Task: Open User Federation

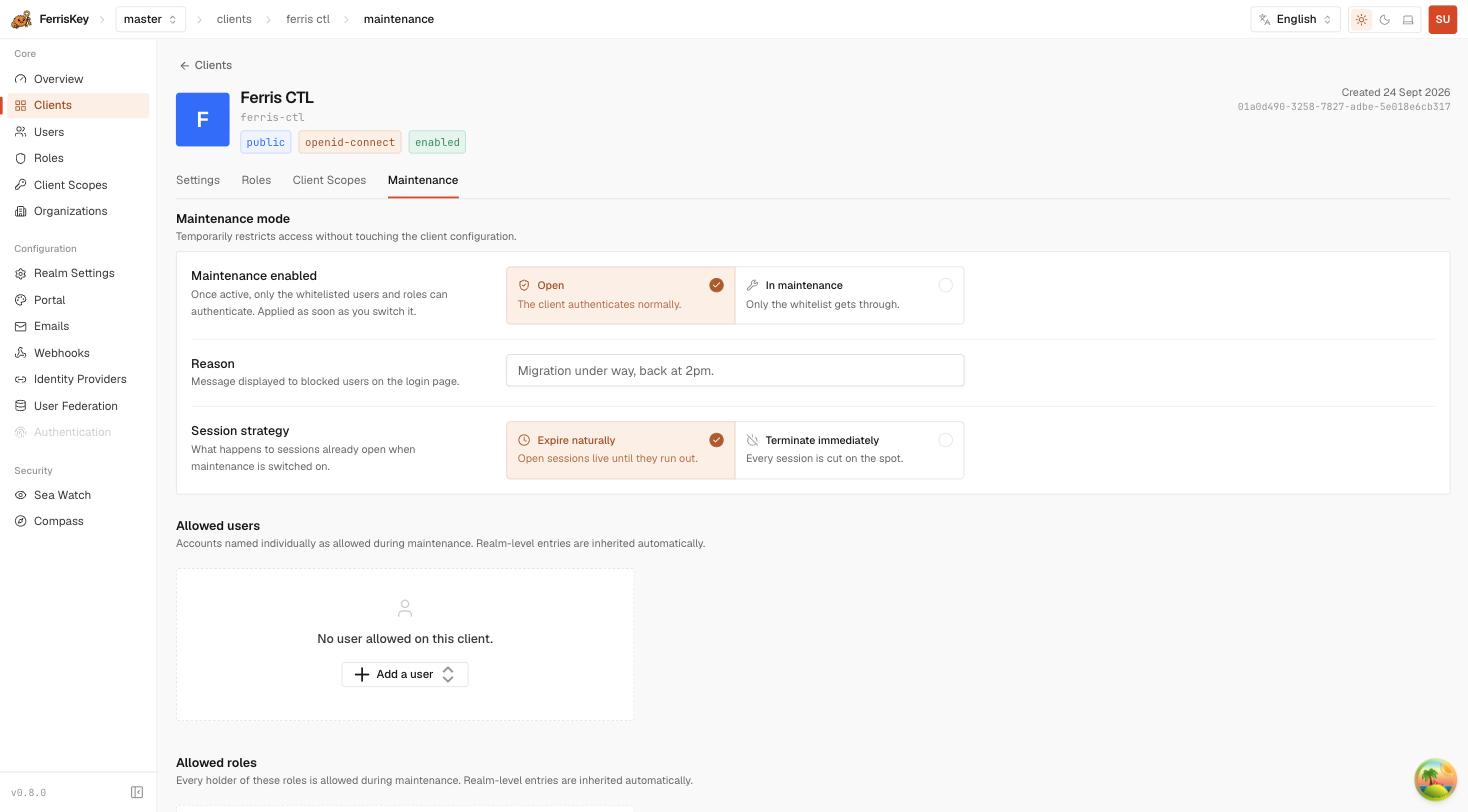Action: coord(78,406)
